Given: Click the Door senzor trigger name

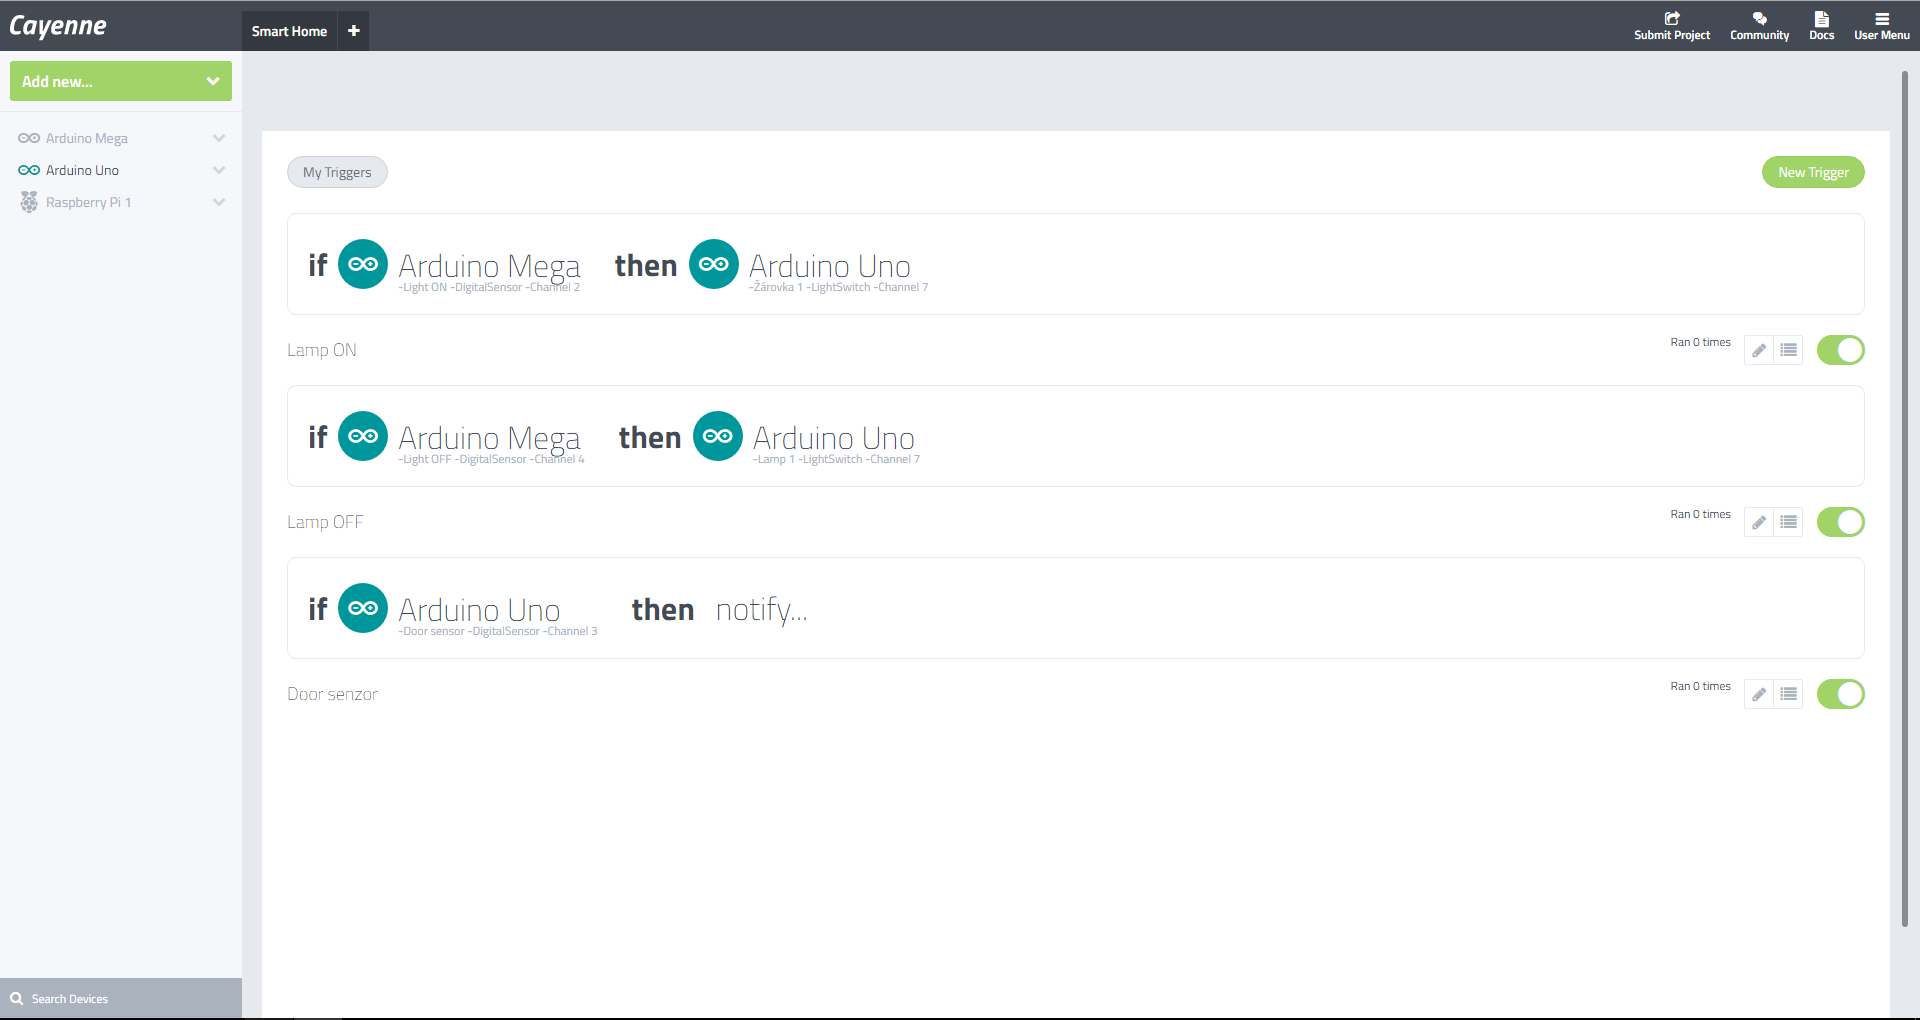Looking at the screenshot, I should pyautogui.click(x=332, y=694).
